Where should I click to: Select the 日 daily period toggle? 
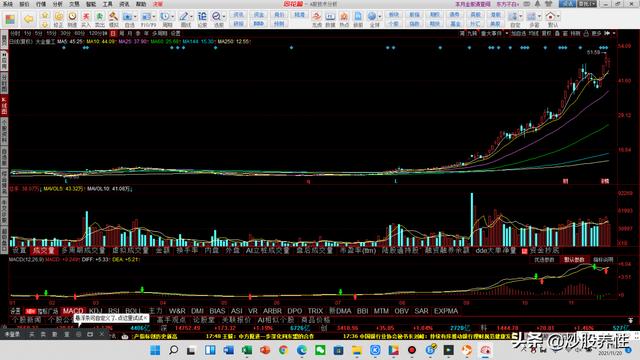click(x=113, y=33)
